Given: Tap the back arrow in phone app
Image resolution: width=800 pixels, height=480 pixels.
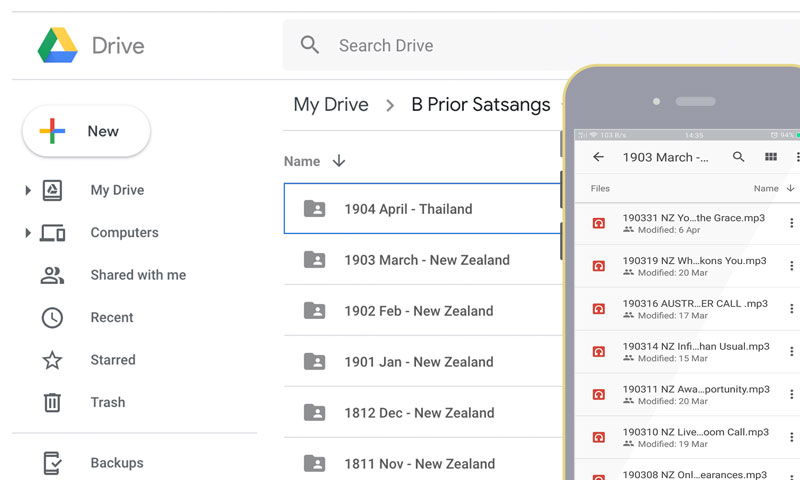Looking at the screenshot, I should click(x=598, y=157).
